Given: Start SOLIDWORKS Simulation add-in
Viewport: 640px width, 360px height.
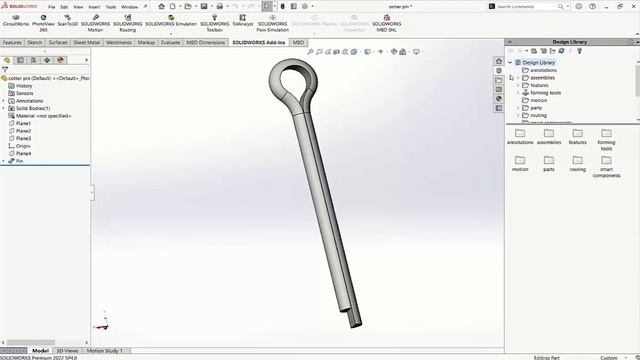Looking at the screenshot, I should click(171, 20).
